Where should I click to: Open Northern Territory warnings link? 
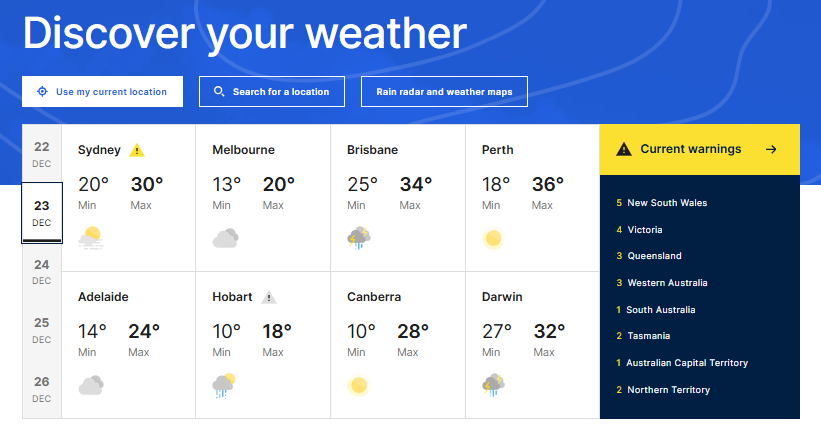pos(668,390)
